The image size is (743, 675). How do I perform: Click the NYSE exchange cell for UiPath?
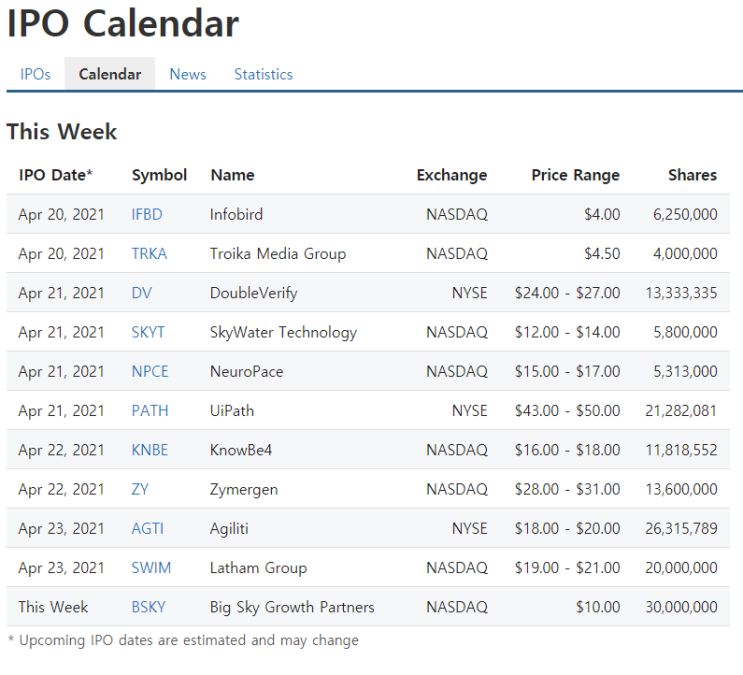tap(470, 411)
